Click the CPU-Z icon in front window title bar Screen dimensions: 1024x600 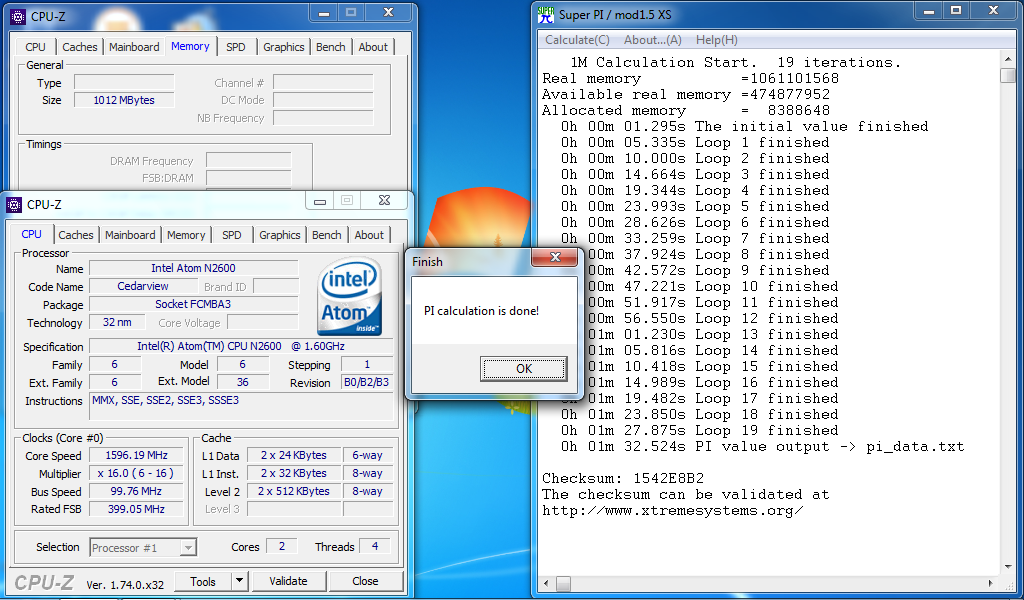click(x=14, y=205)
